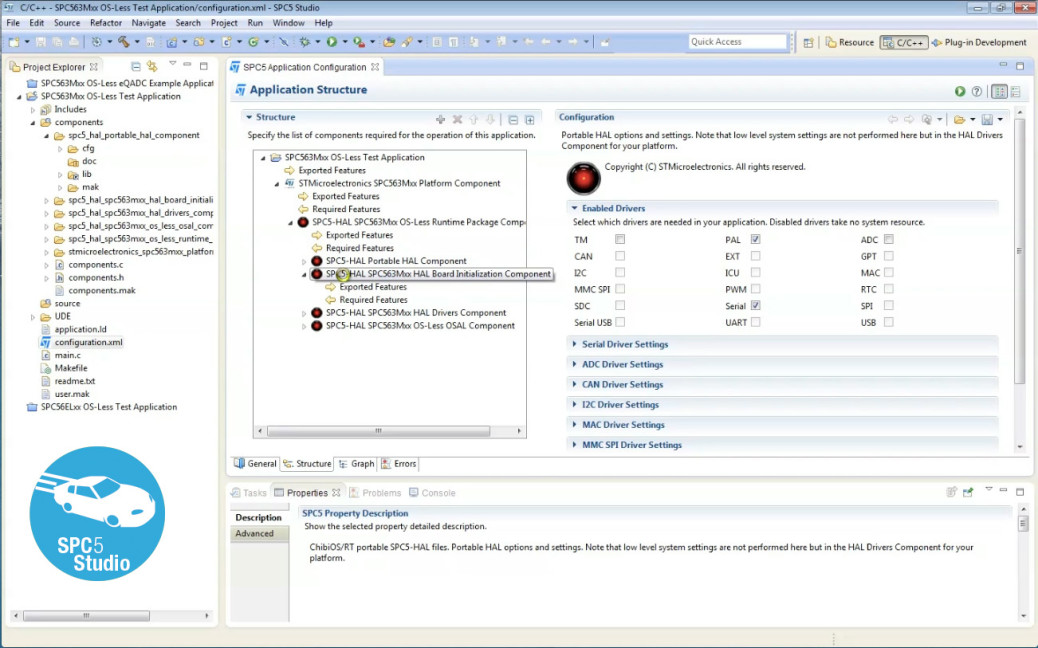Click the Configuration panel open folder icon
The width and height of the screenshot is (1038, 648).
point(959,119)
